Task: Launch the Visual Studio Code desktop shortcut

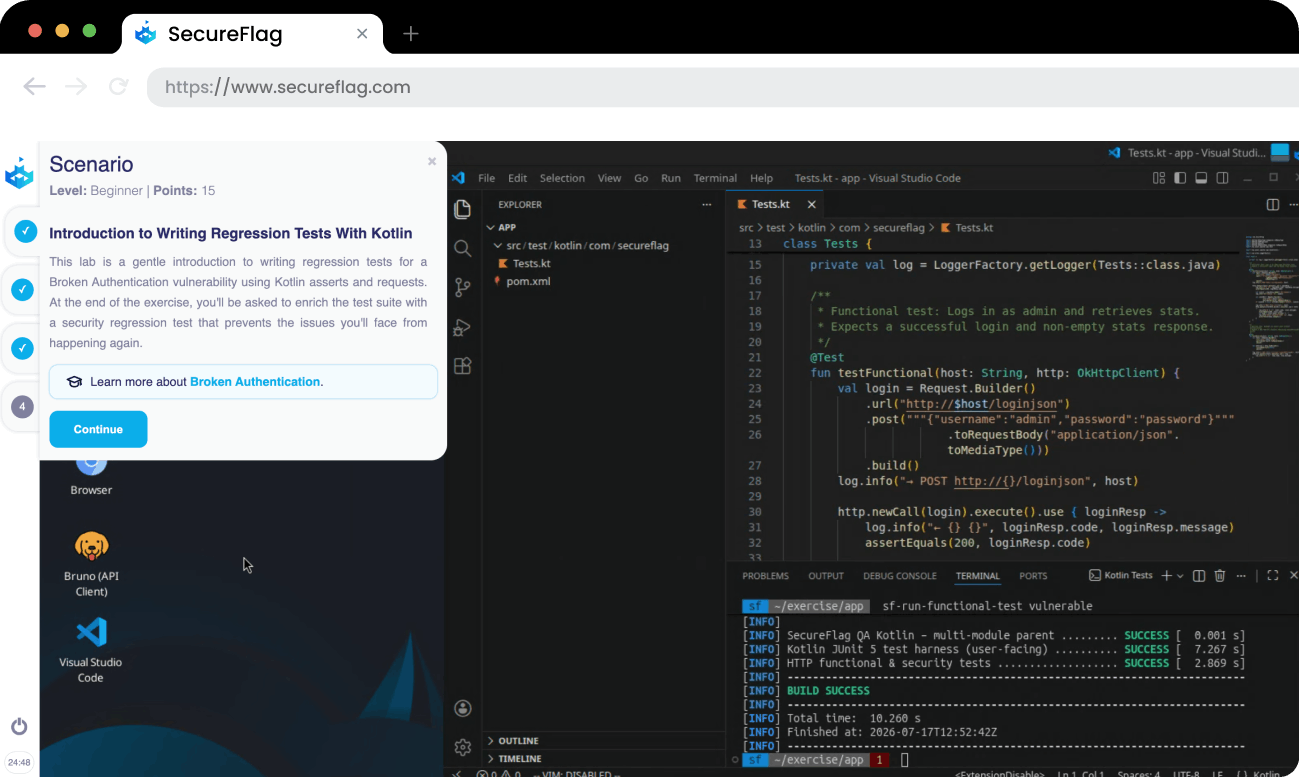Action: click(91, 650)
